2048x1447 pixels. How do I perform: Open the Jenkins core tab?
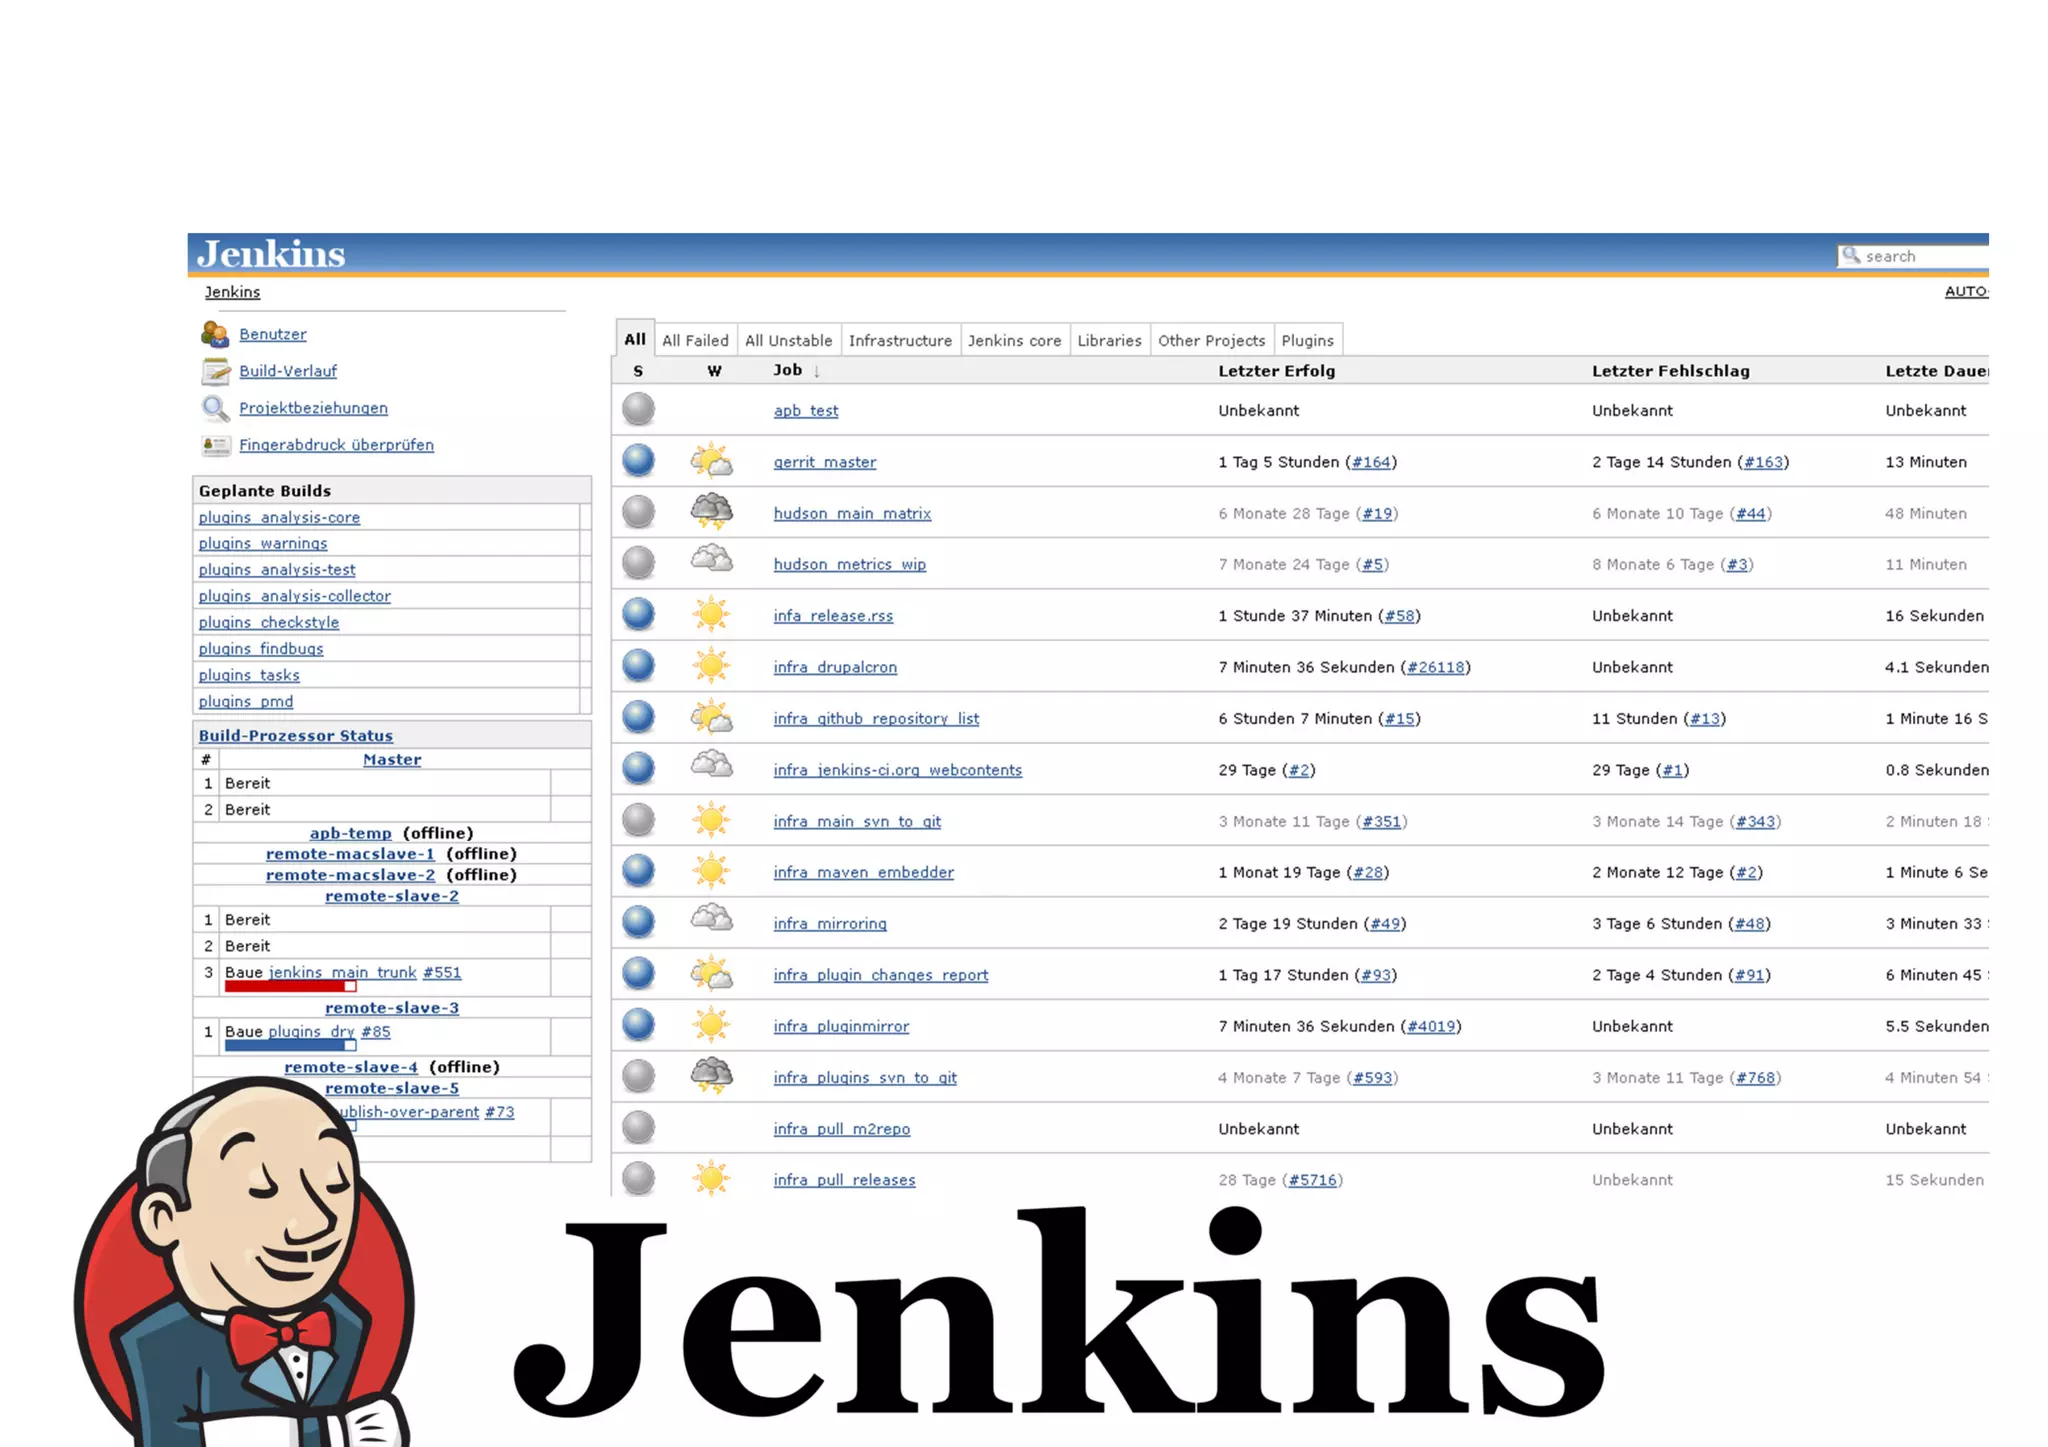click(x=1014, y=340)
